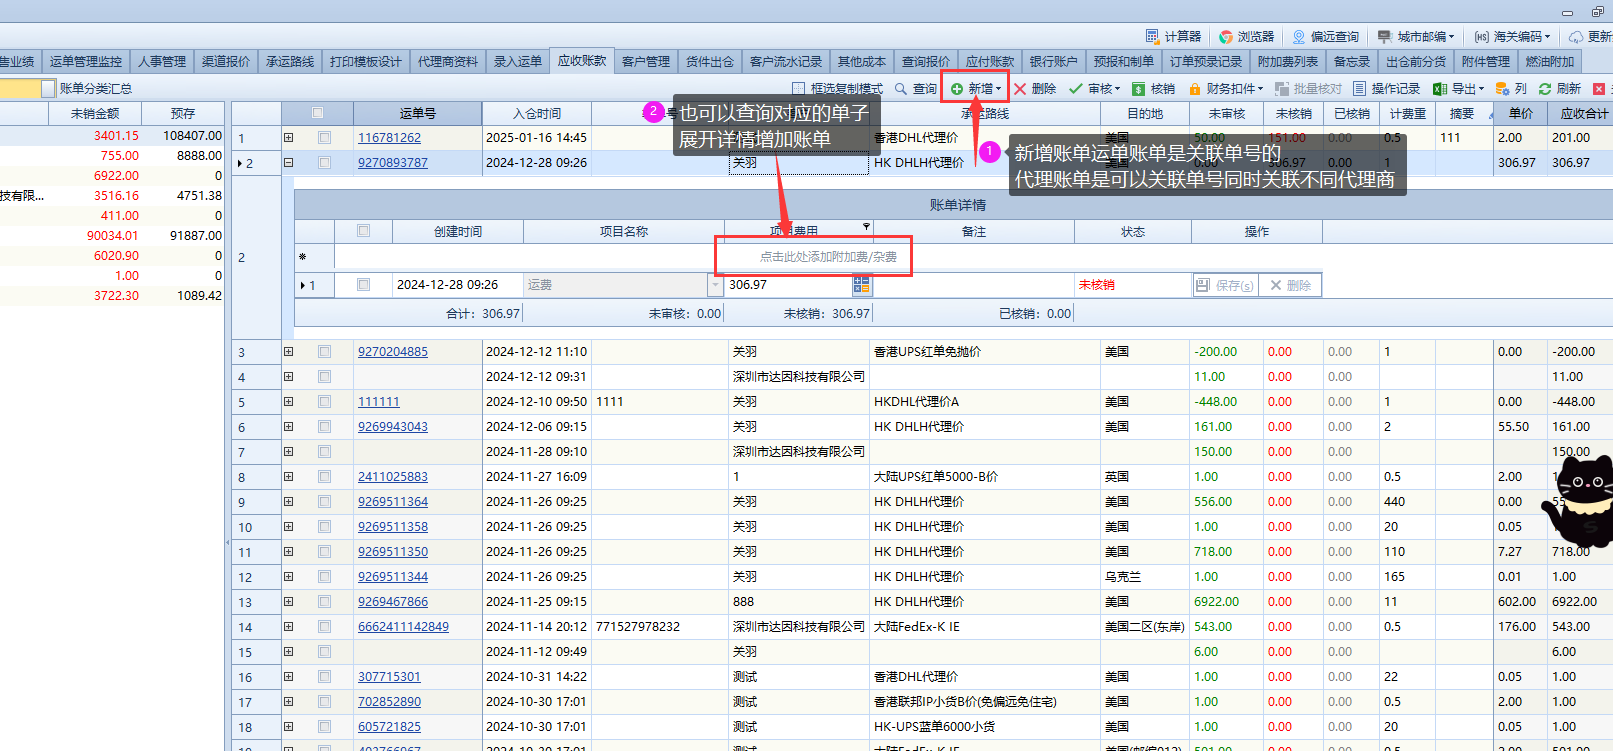Click the add surcharge row 点击此处添加附加费/杂费
Image resolution: width=1613 pixels, height=751 pixels.
pos(827,257)
